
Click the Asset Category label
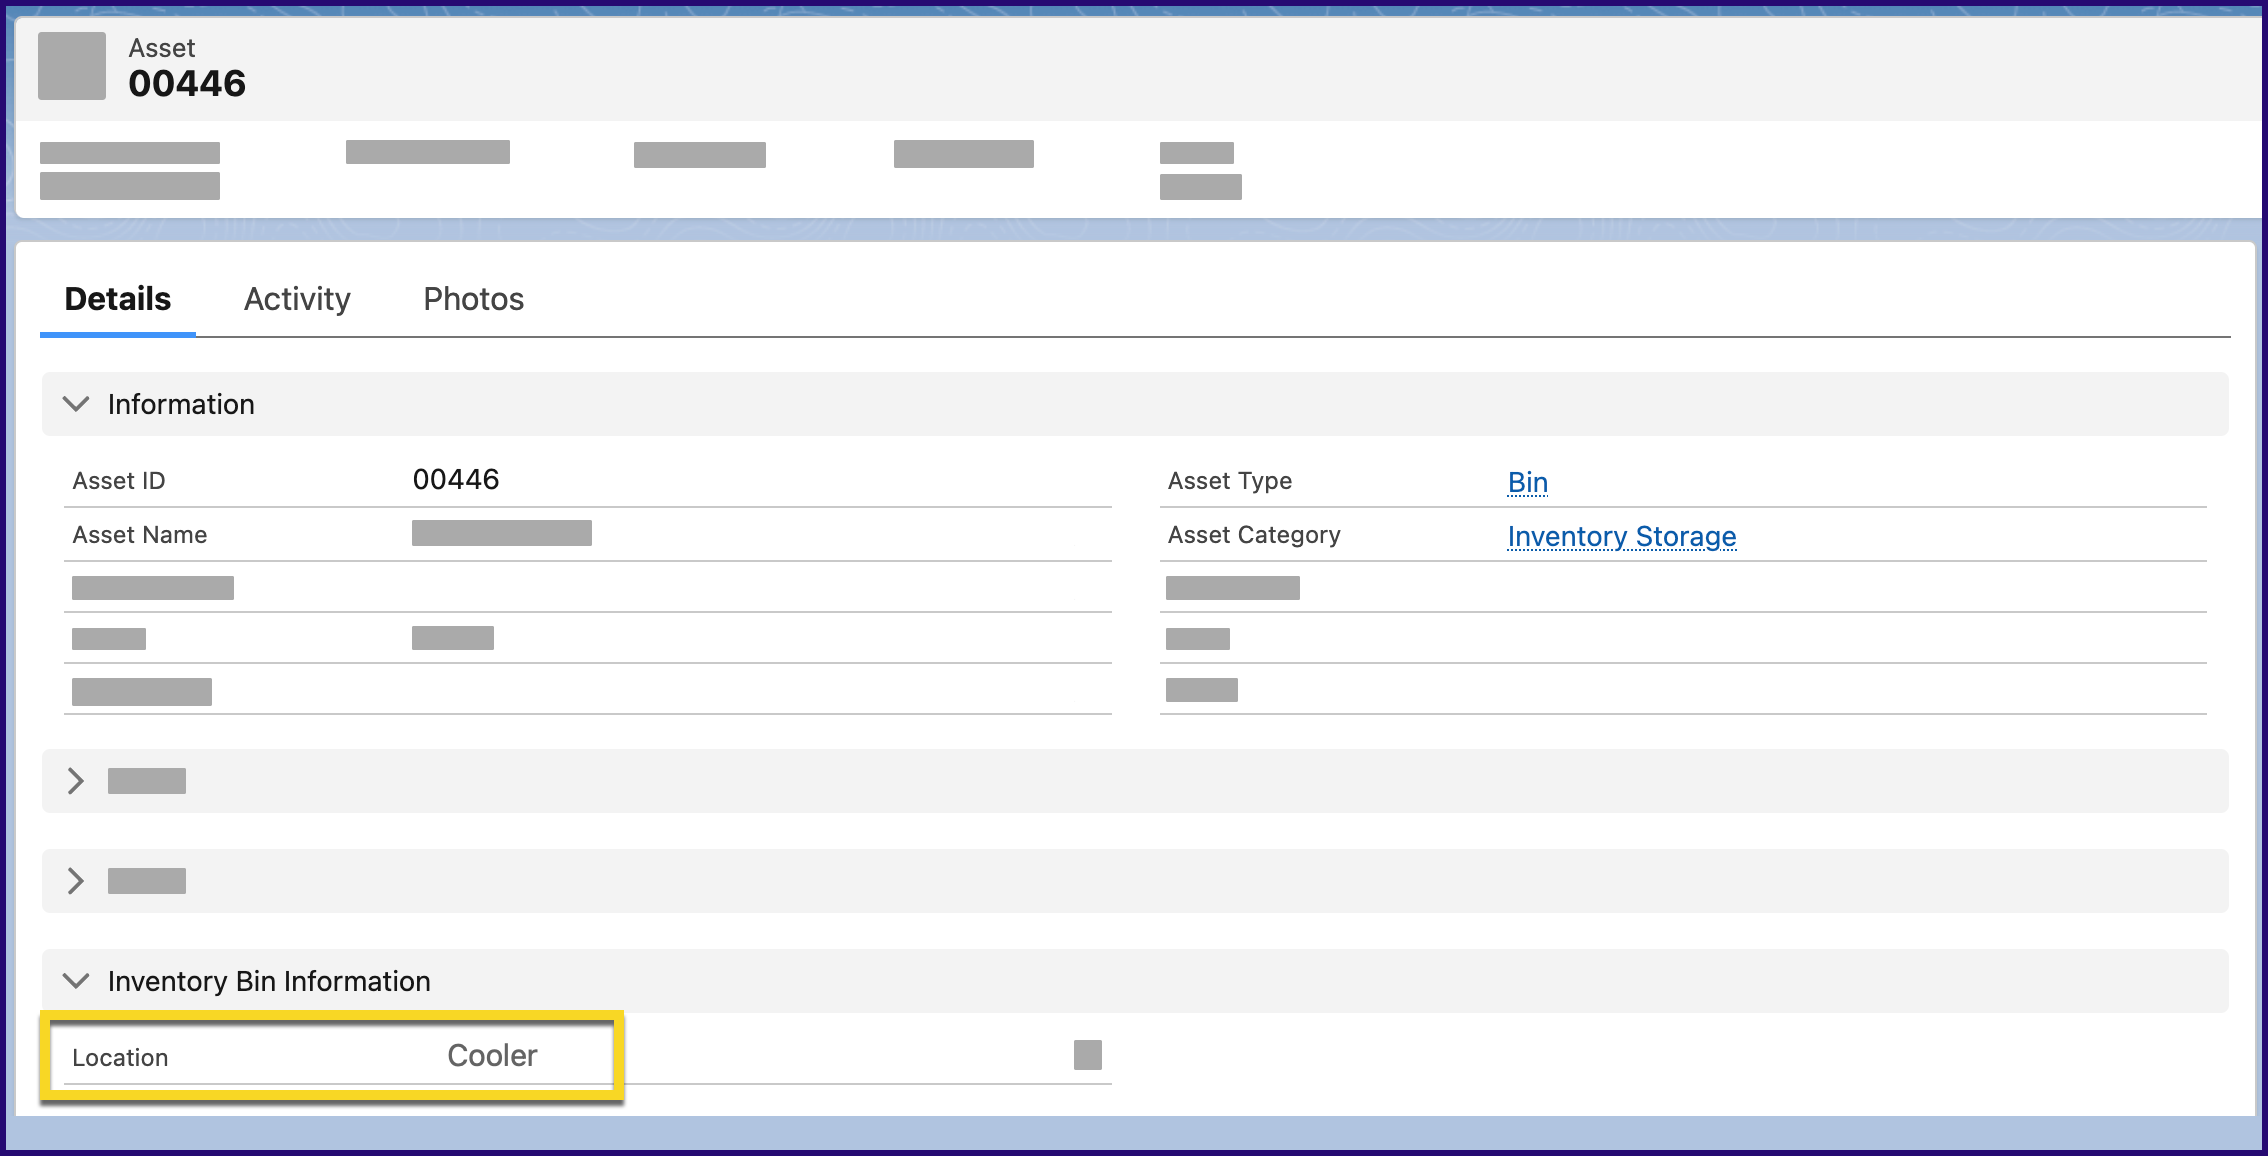coord(1254,535)
